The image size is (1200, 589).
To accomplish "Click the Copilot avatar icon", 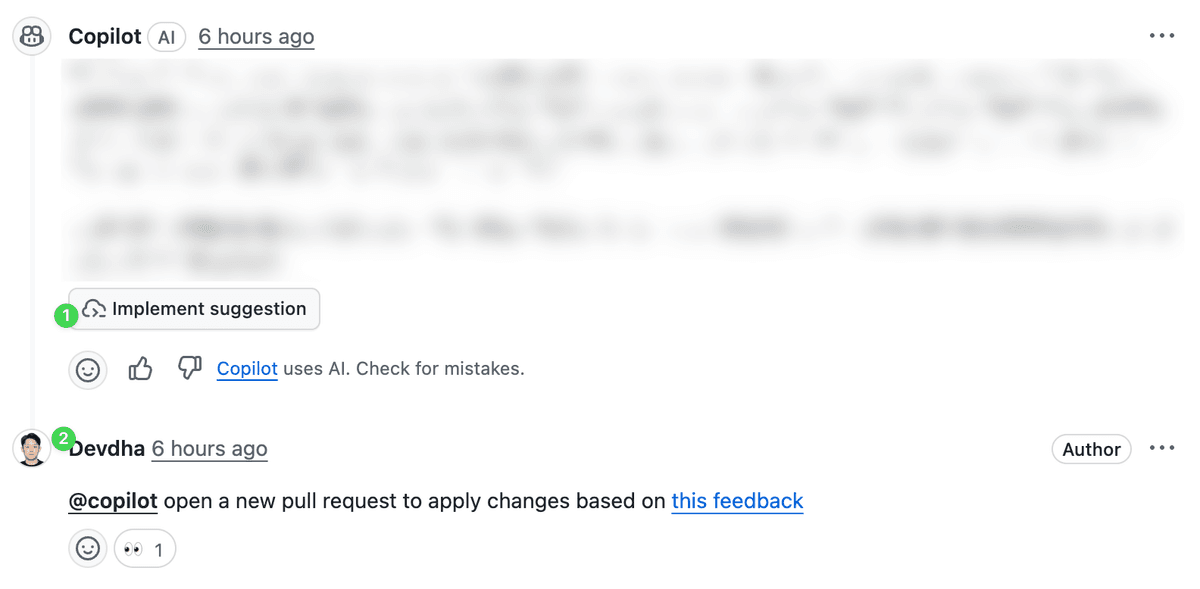I will (x=31, y=37).
